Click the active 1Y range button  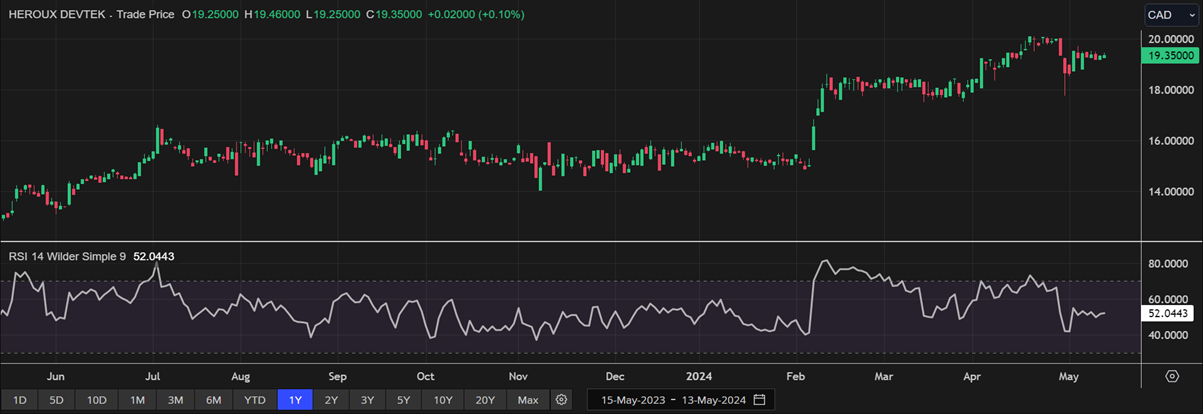295,400
